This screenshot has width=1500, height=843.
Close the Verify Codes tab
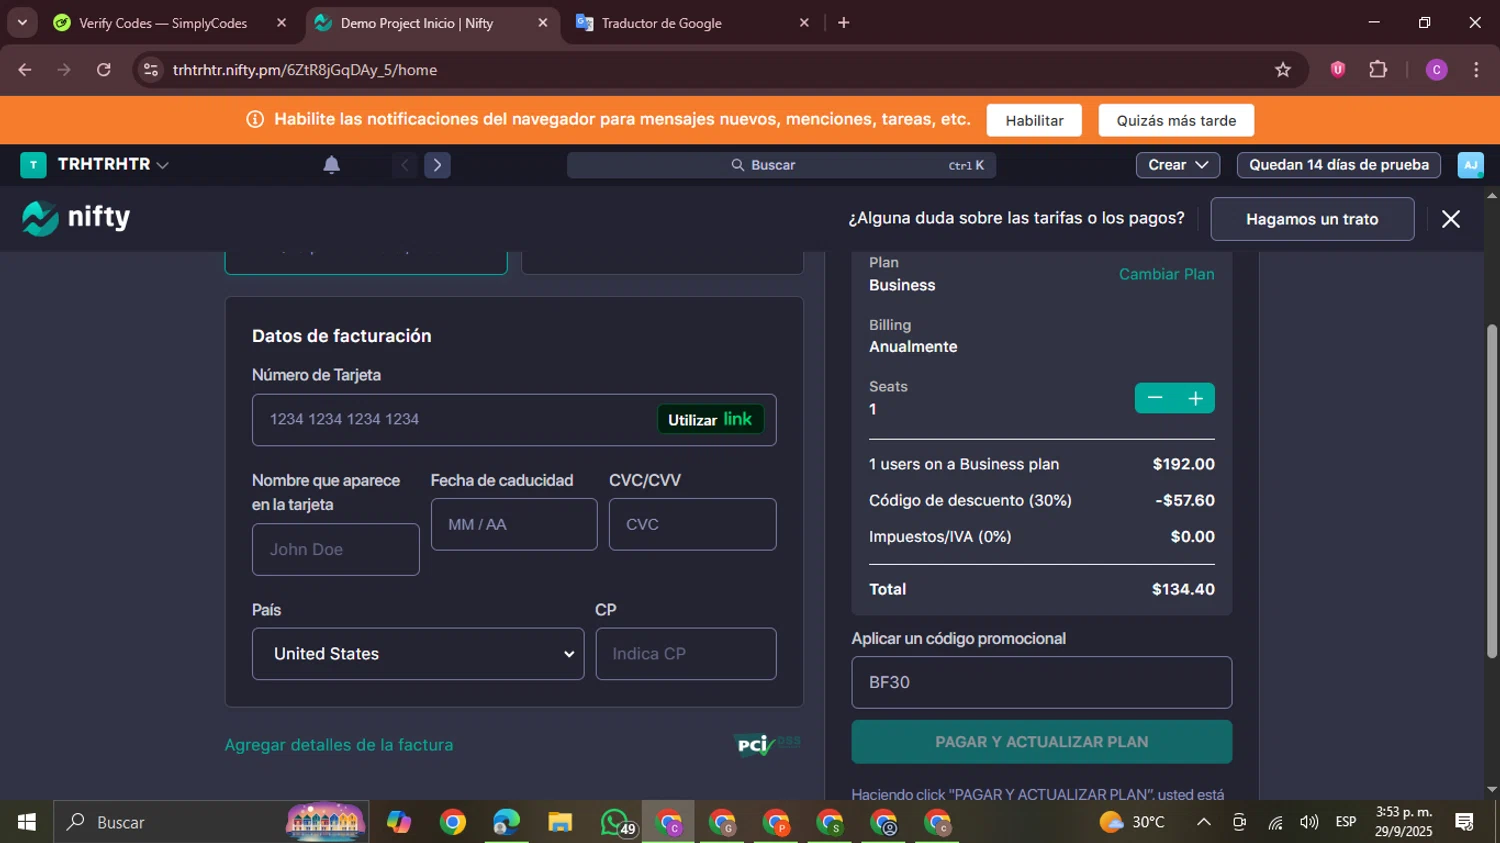point(281,23)
